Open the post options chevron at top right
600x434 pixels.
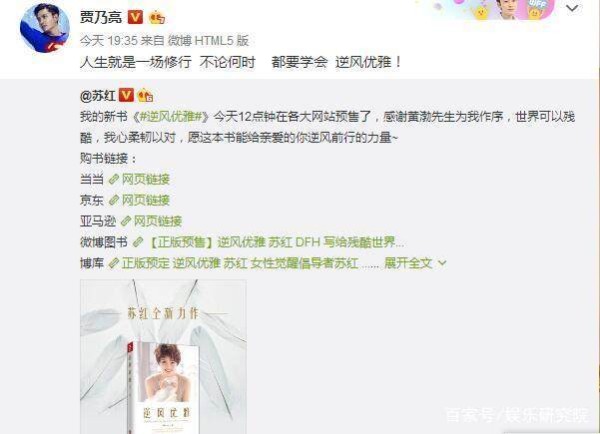[x=572, y=8]
